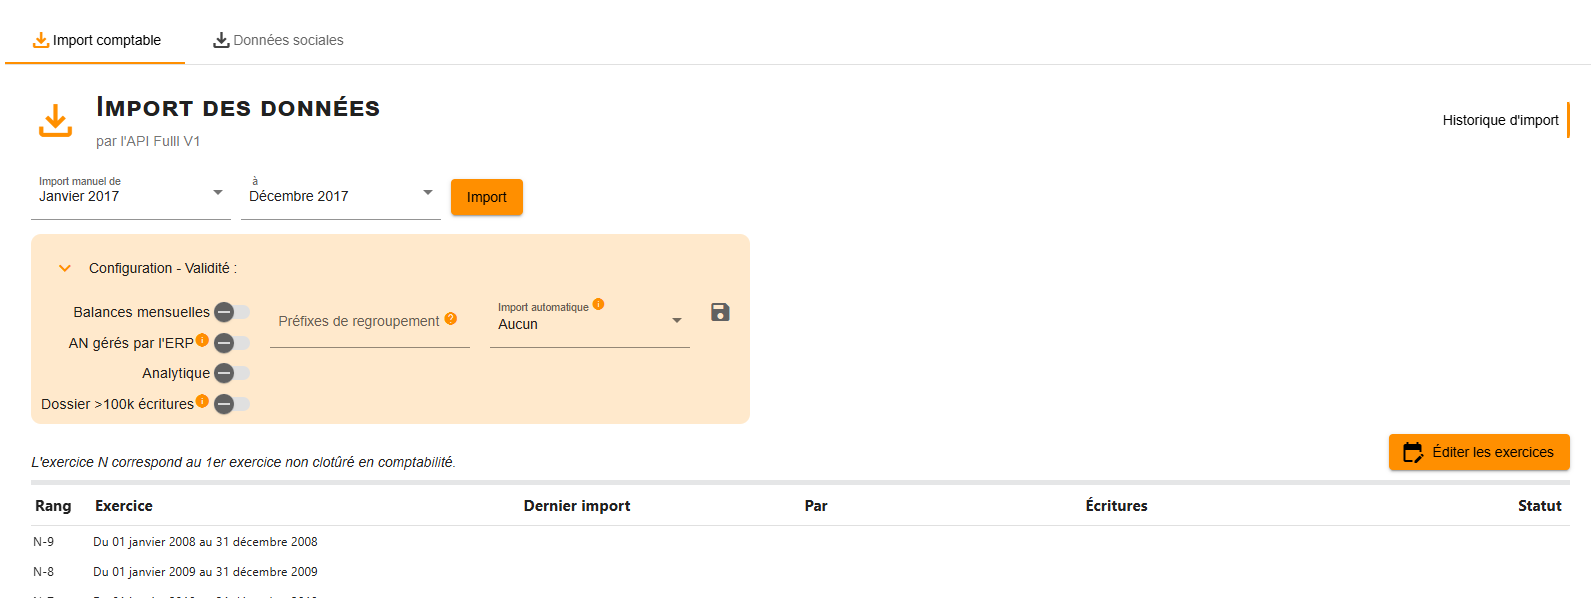Viewport: 1591px width, 598px height.
Task: Toggle the AN gérés par l'ERP switch
Action: tap(232, 343)
